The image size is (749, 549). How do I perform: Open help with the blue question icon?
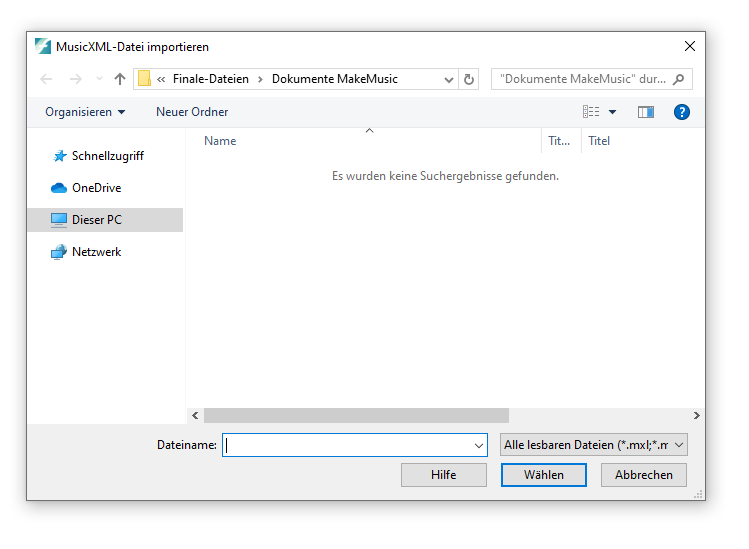682,112
